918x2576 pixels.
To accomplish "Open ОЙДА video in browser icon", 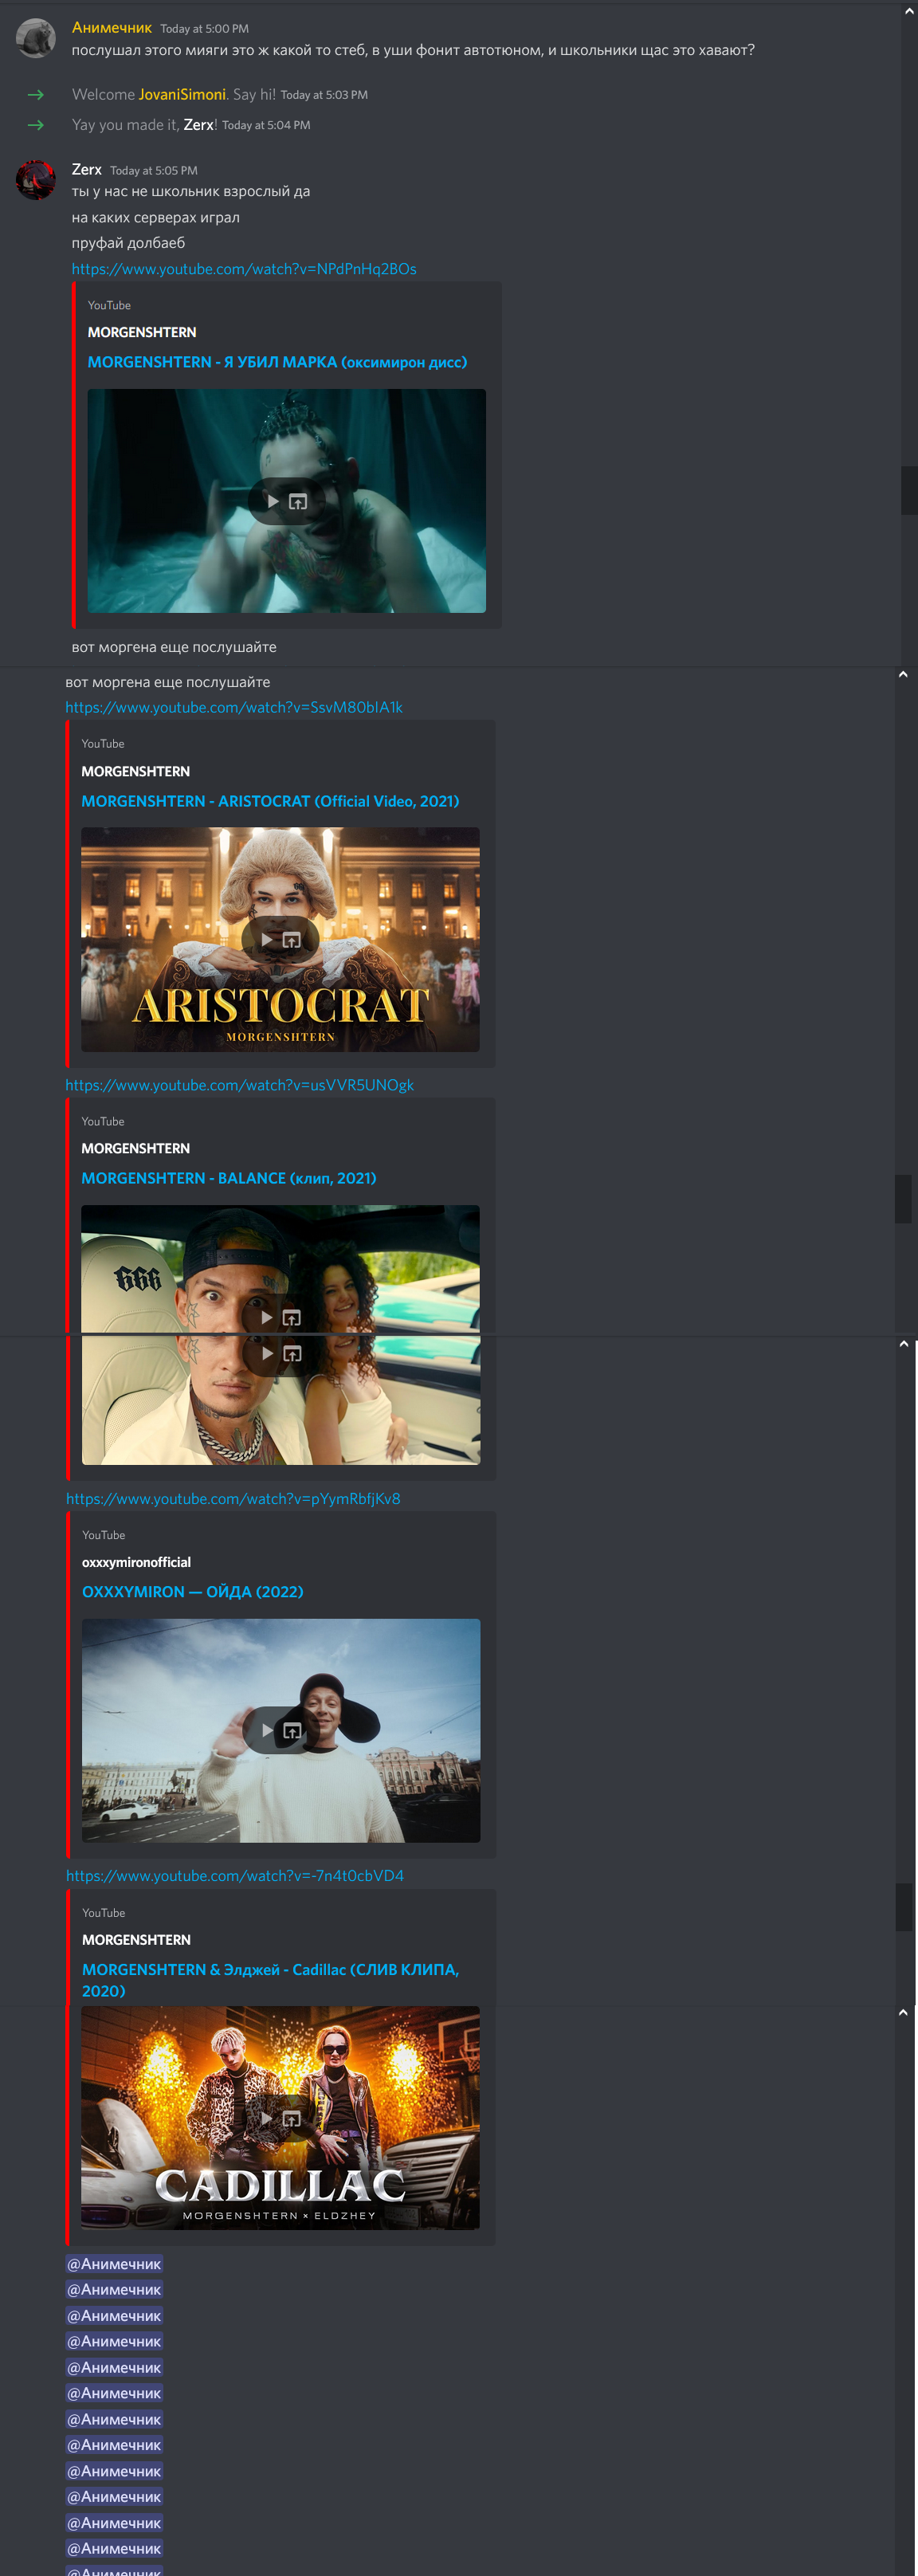I will tap(292, 1730).
